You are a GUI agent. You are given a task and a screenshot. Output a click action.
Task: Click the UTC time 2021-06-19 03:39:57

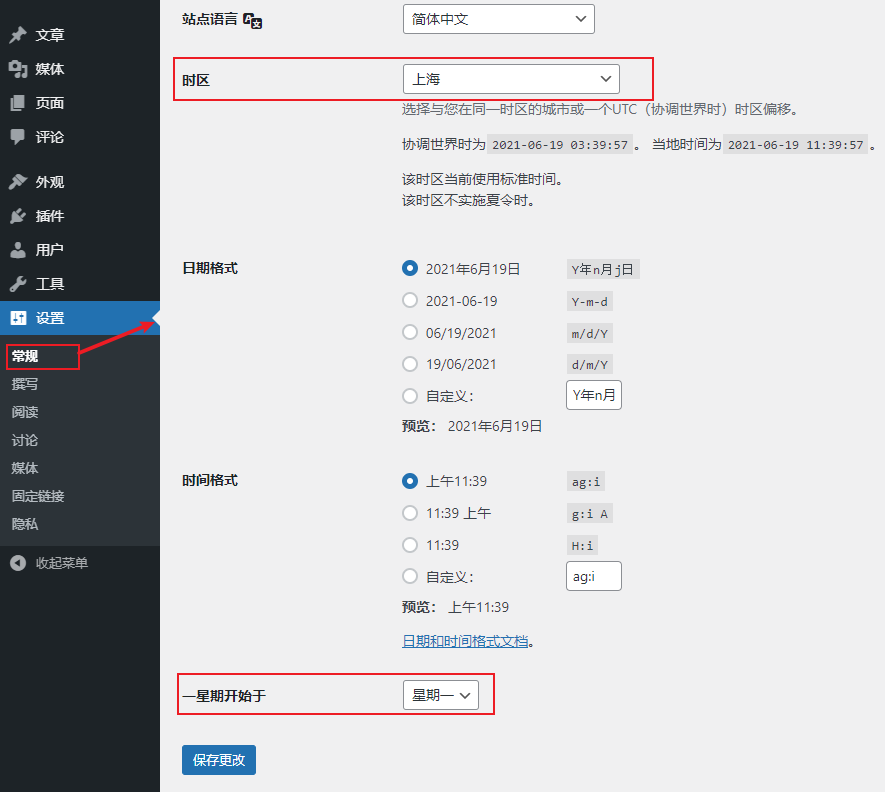pyautogui.click(x=560, y=145)
